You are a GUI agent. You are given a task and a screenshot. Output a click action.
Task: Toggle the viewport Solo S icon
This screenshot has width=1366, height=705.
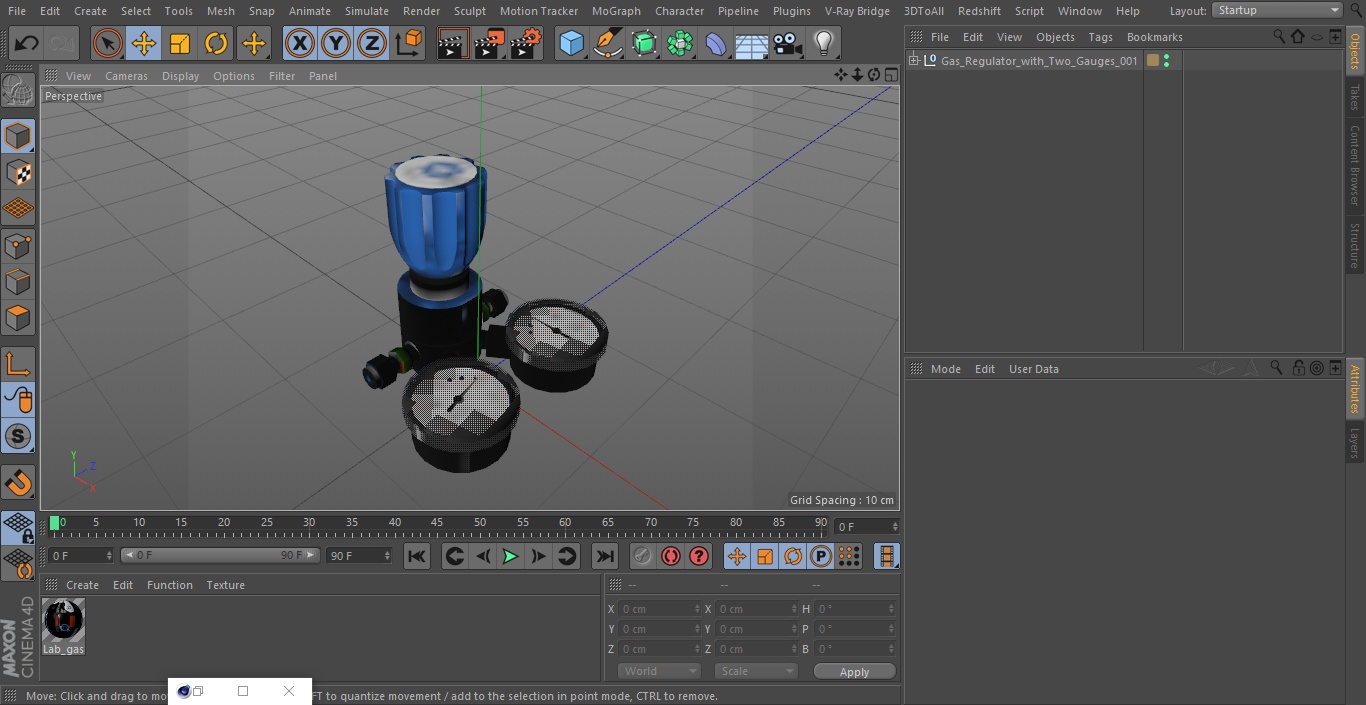[x=18, y=437]
